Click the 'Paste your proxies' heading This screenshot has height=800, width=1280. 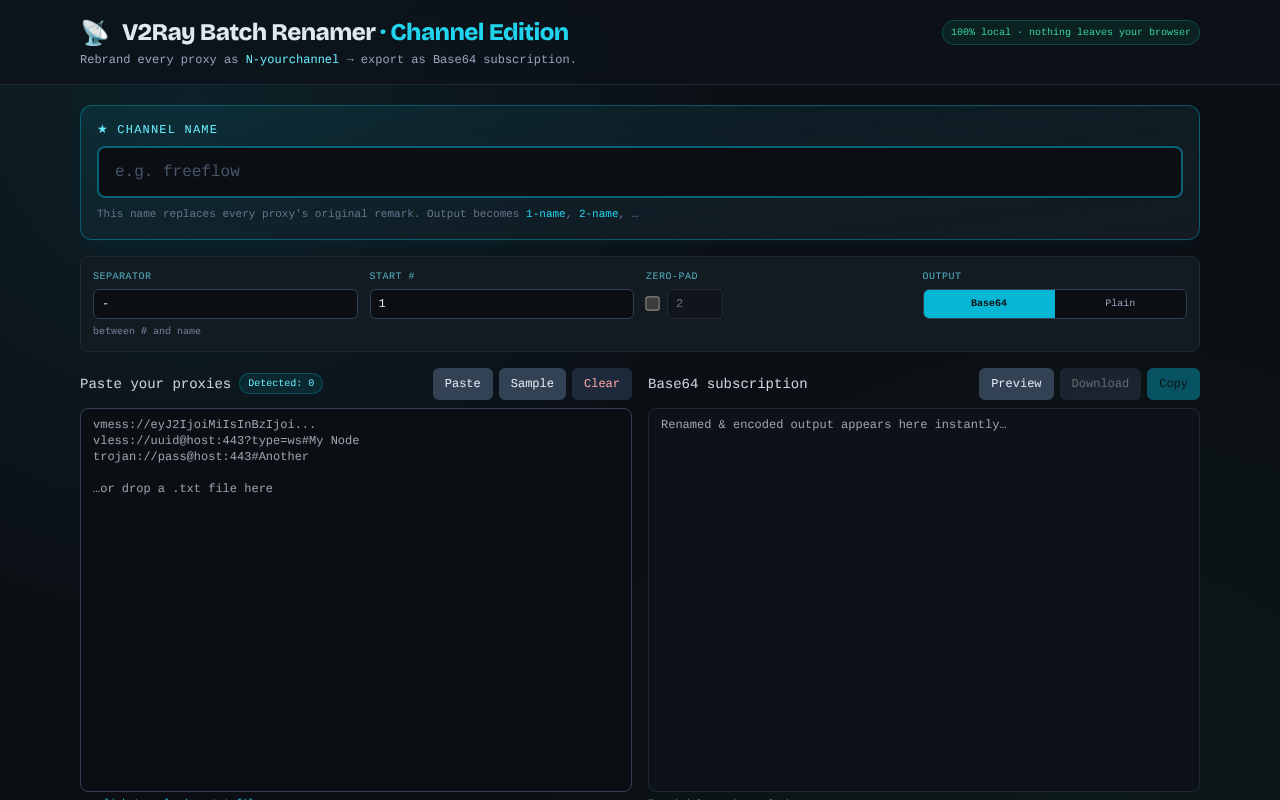[x=156, y=384]
